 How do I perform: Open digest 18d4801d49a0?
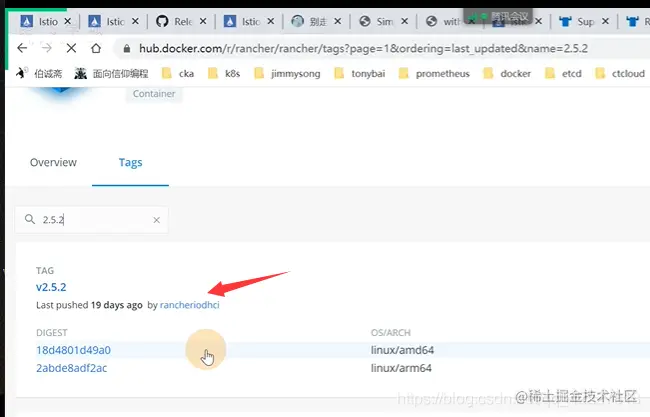(x=73, y=350)
